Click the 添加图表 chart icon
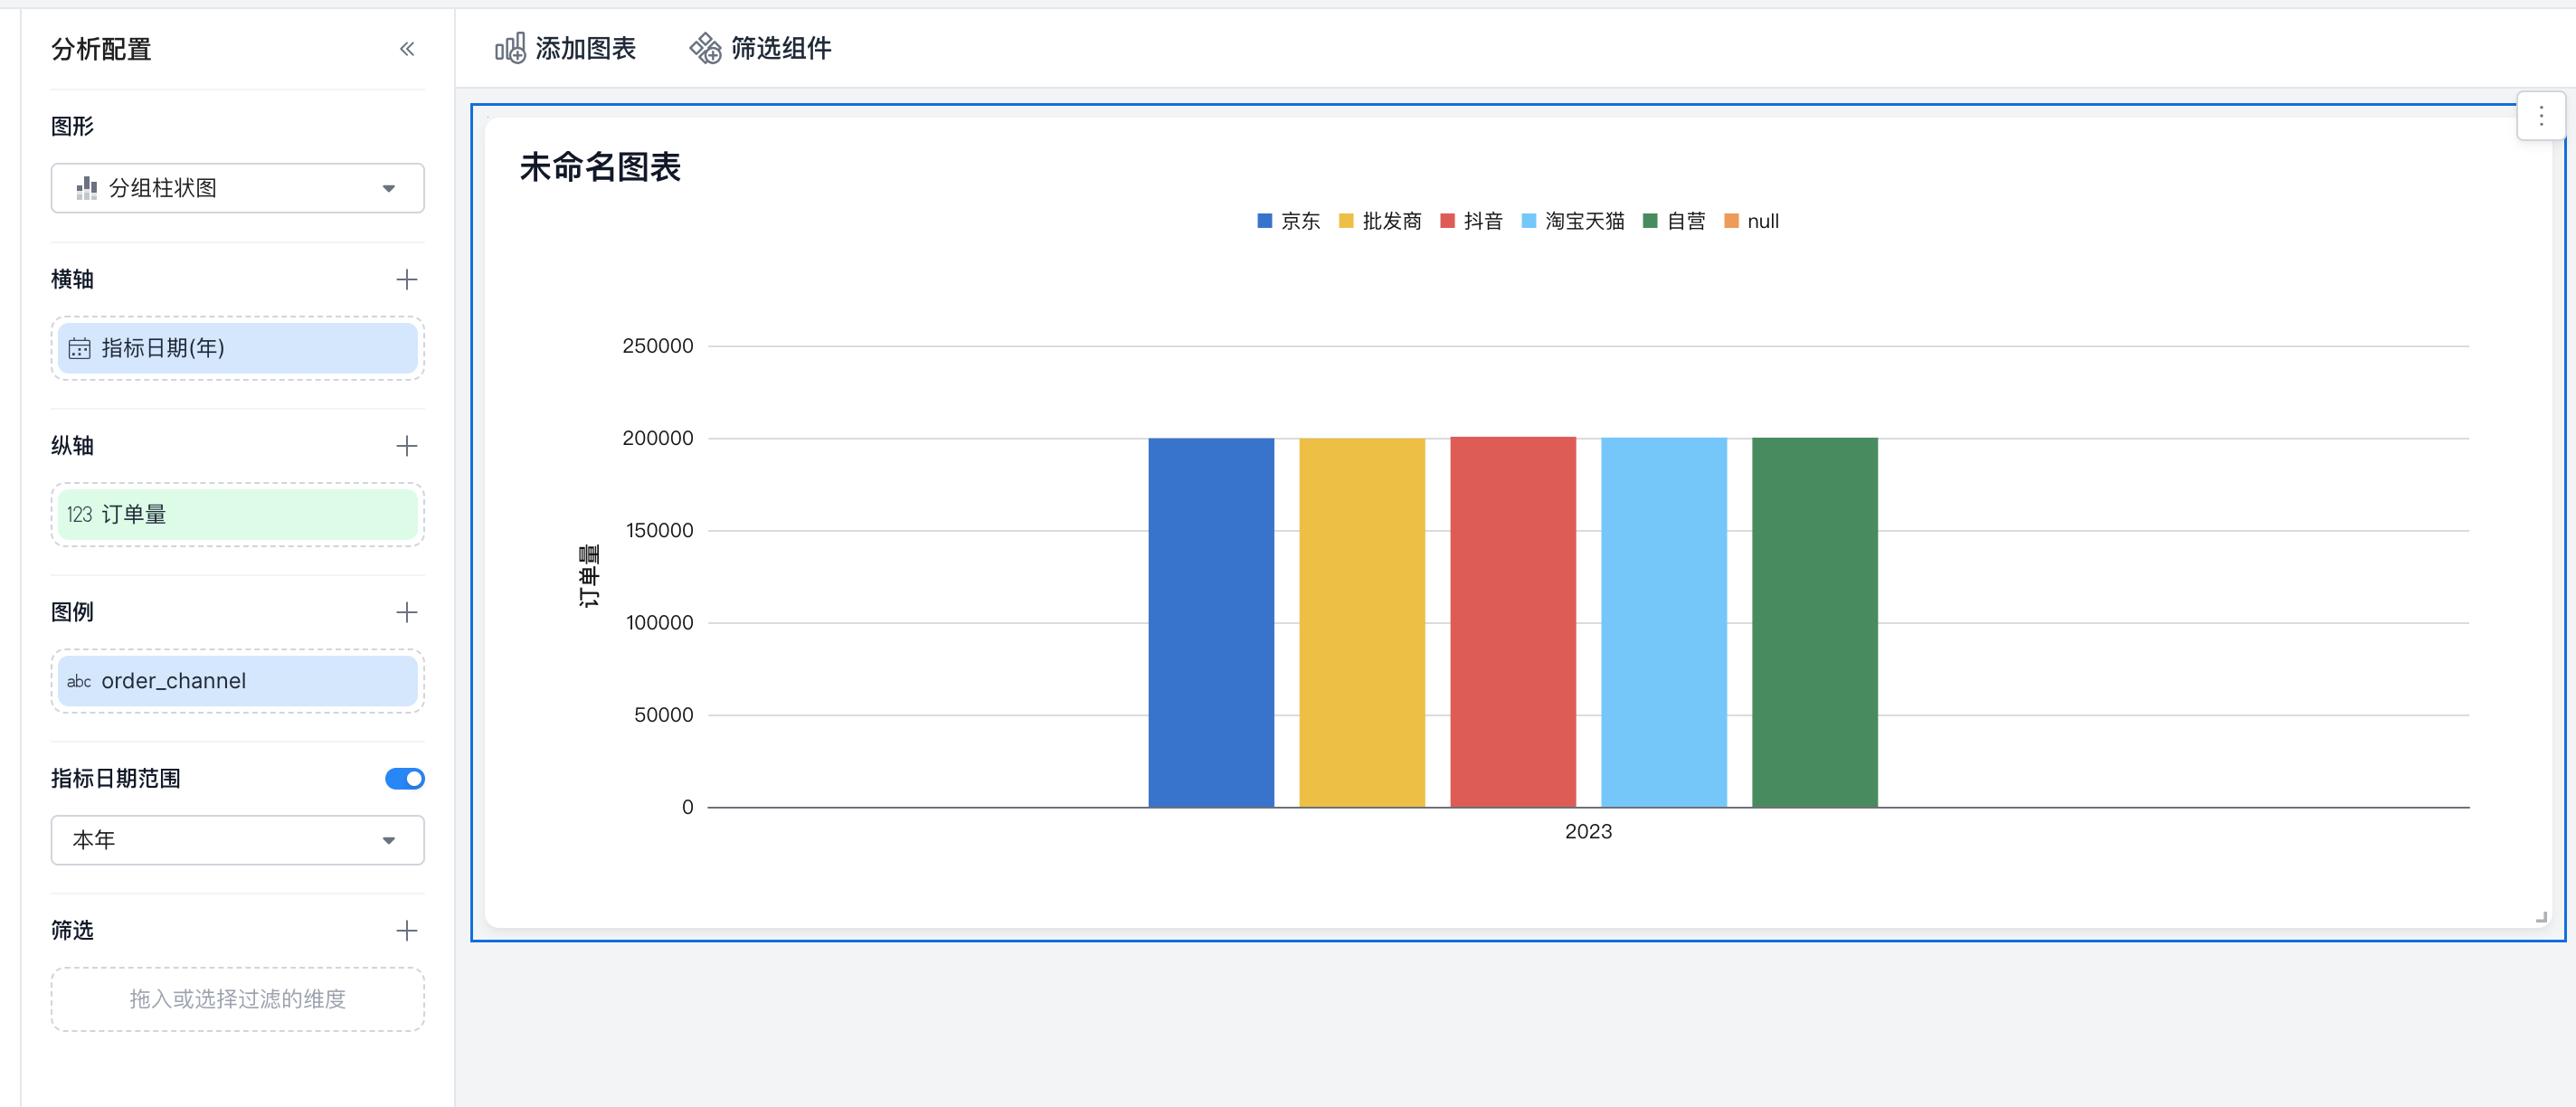 (x=510, y=48)
